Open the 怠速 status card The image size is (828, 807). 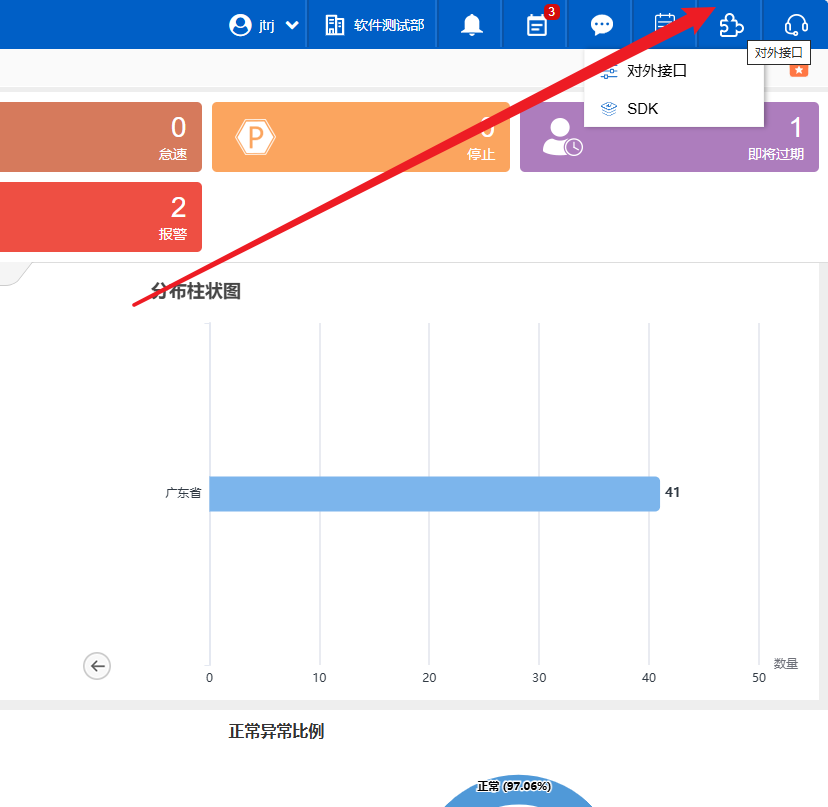tap(100, 137)
